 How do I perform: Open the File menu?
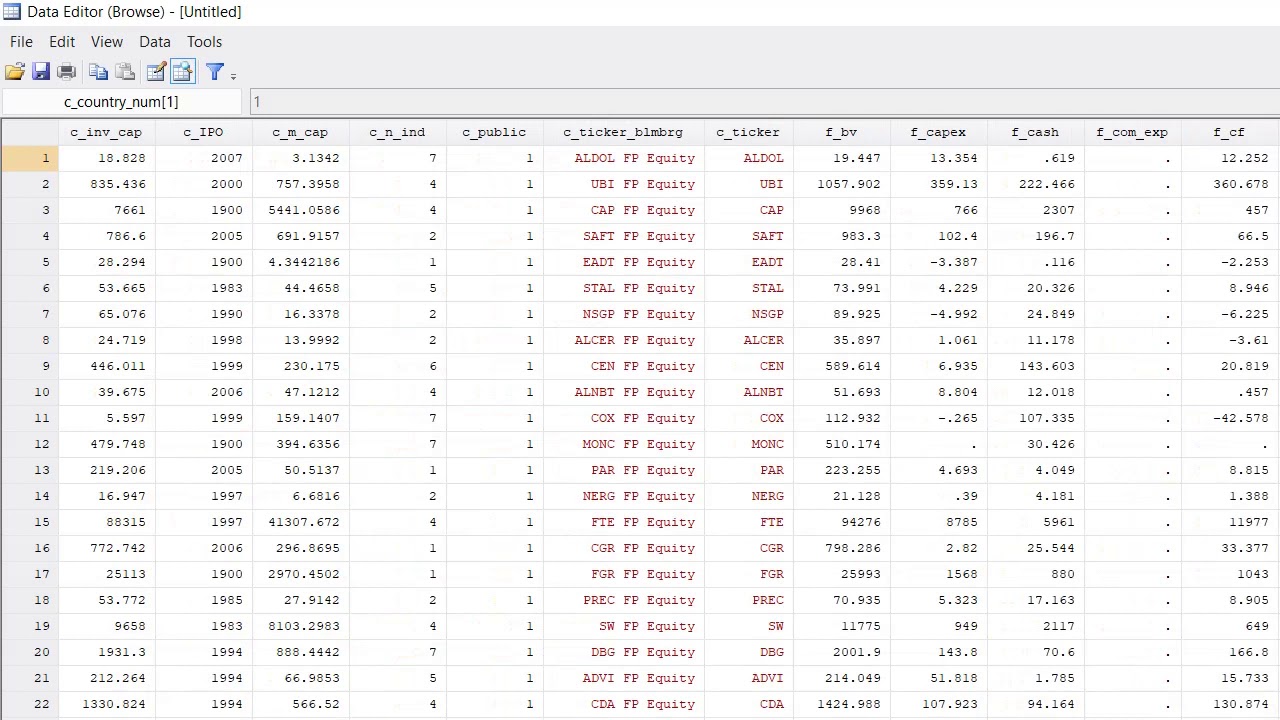[x=21, y=42]
